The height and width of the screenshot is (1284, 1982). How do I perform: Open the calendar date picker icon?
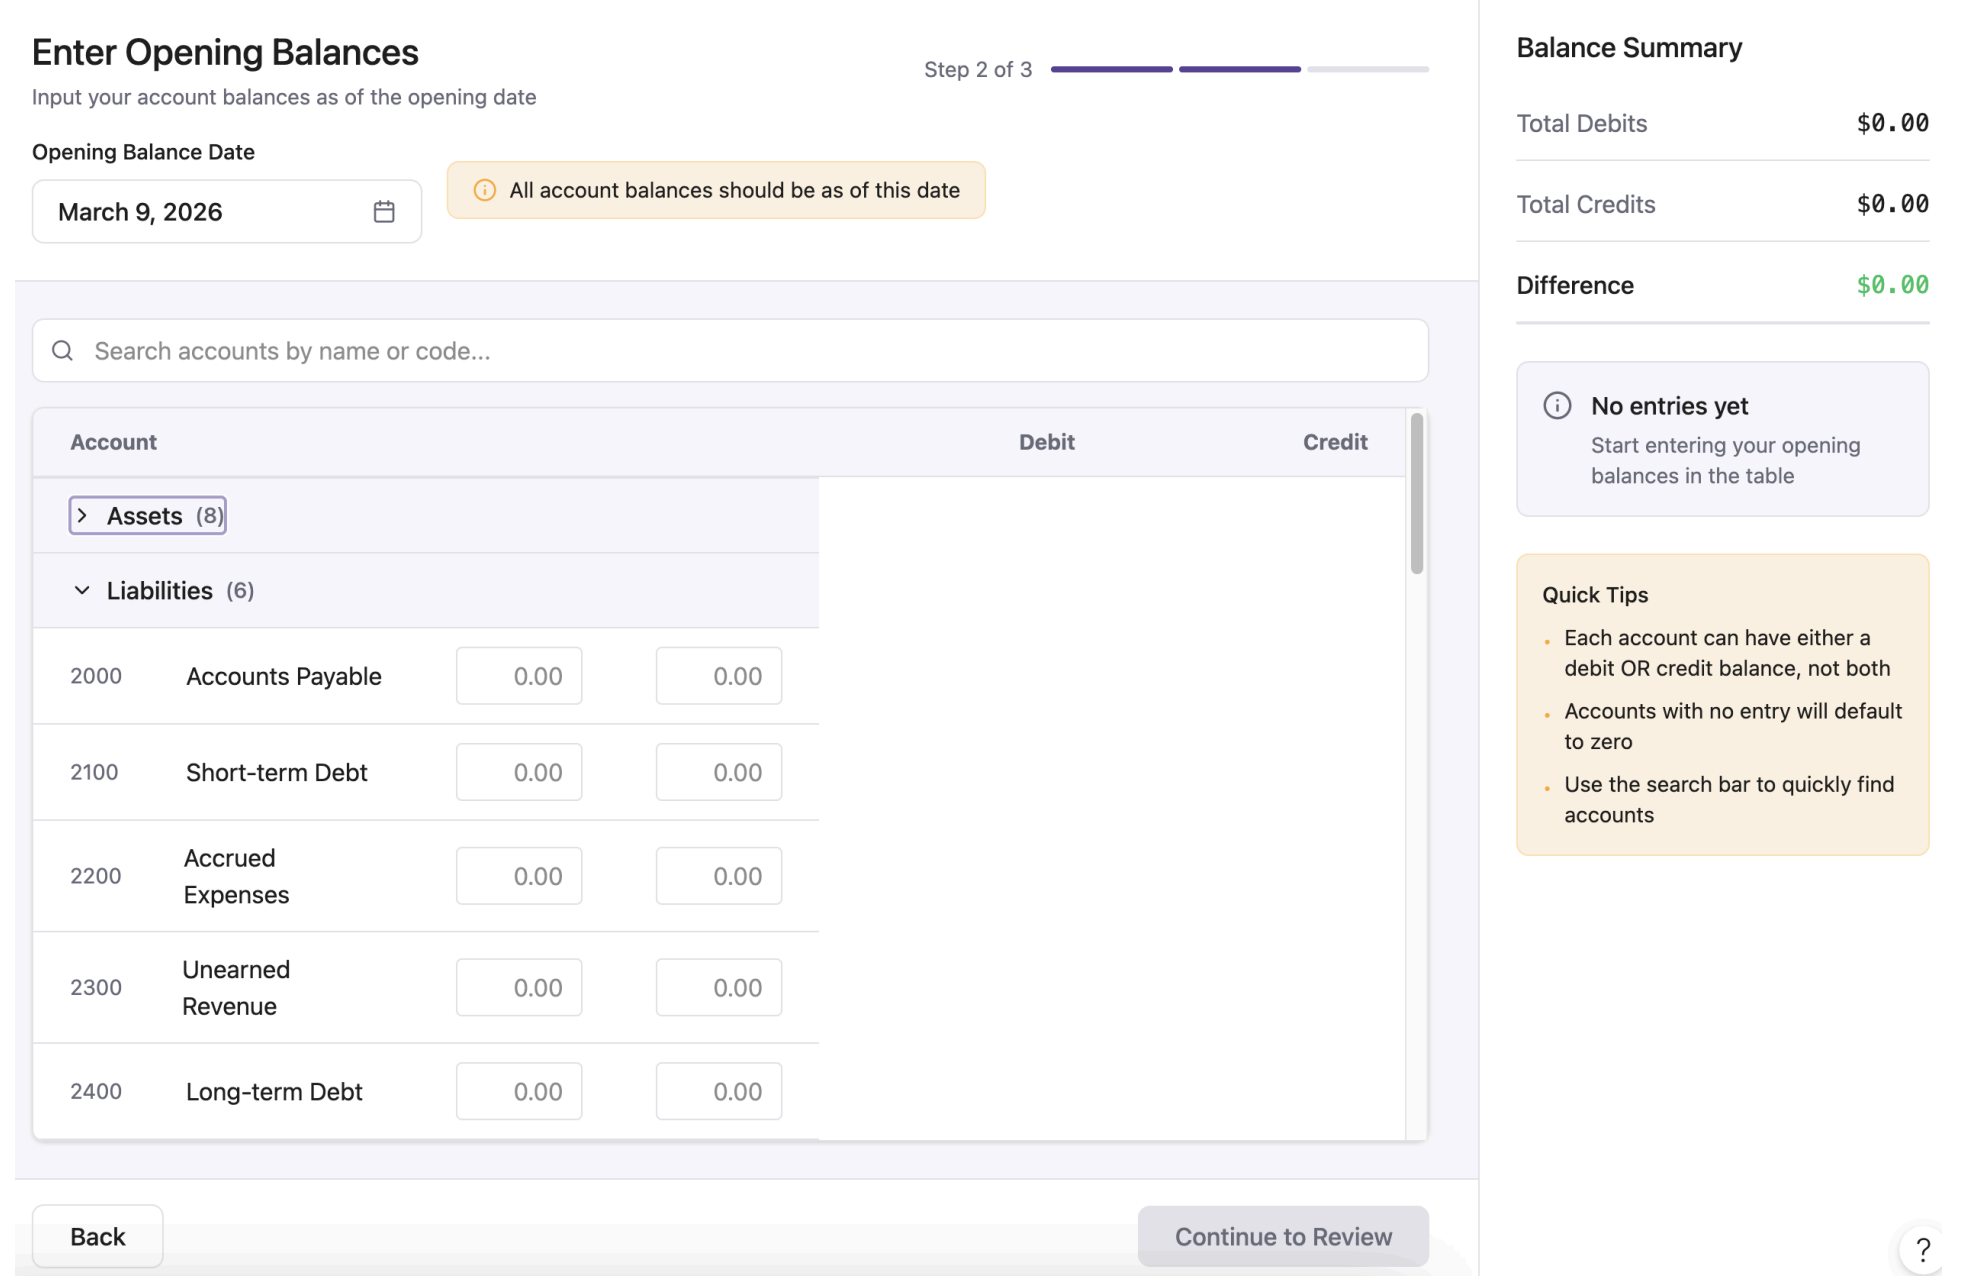point(384,212)
